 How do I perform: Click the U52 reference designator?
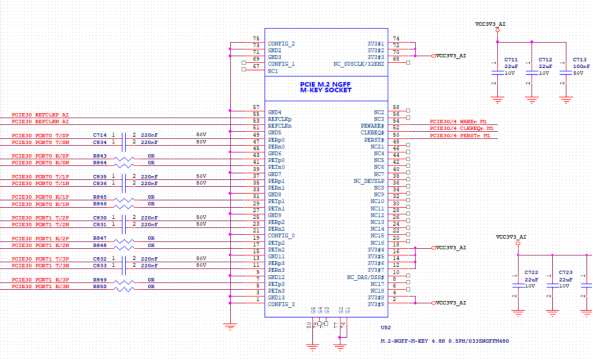pos(385,328)
